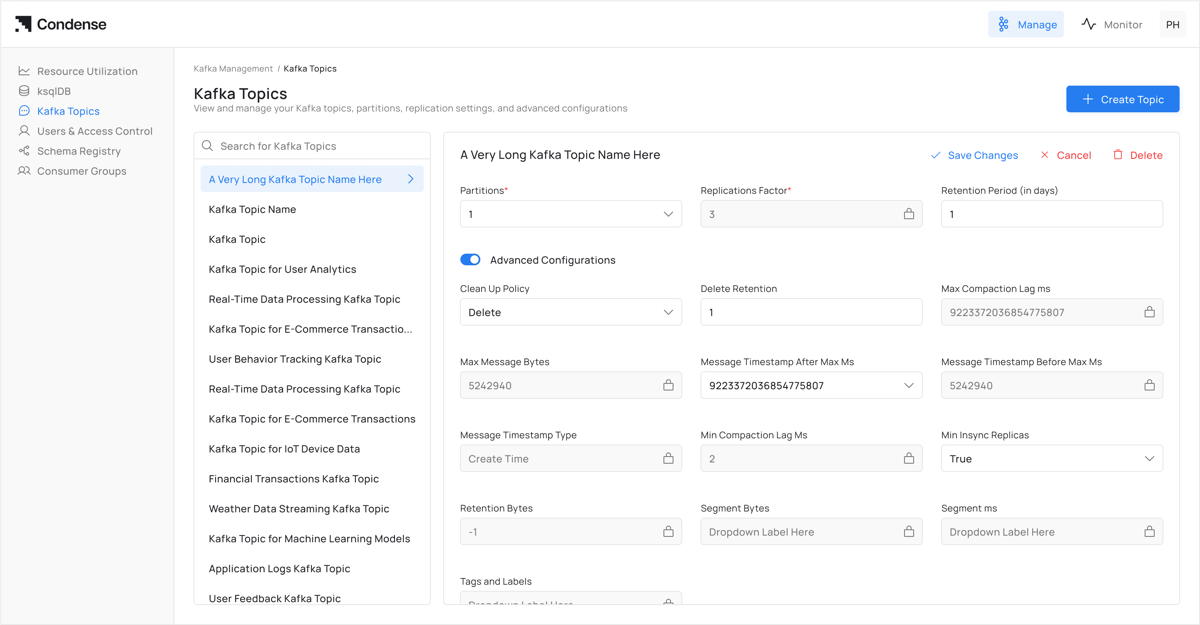Click Save Changes

[x=974, y=155]
